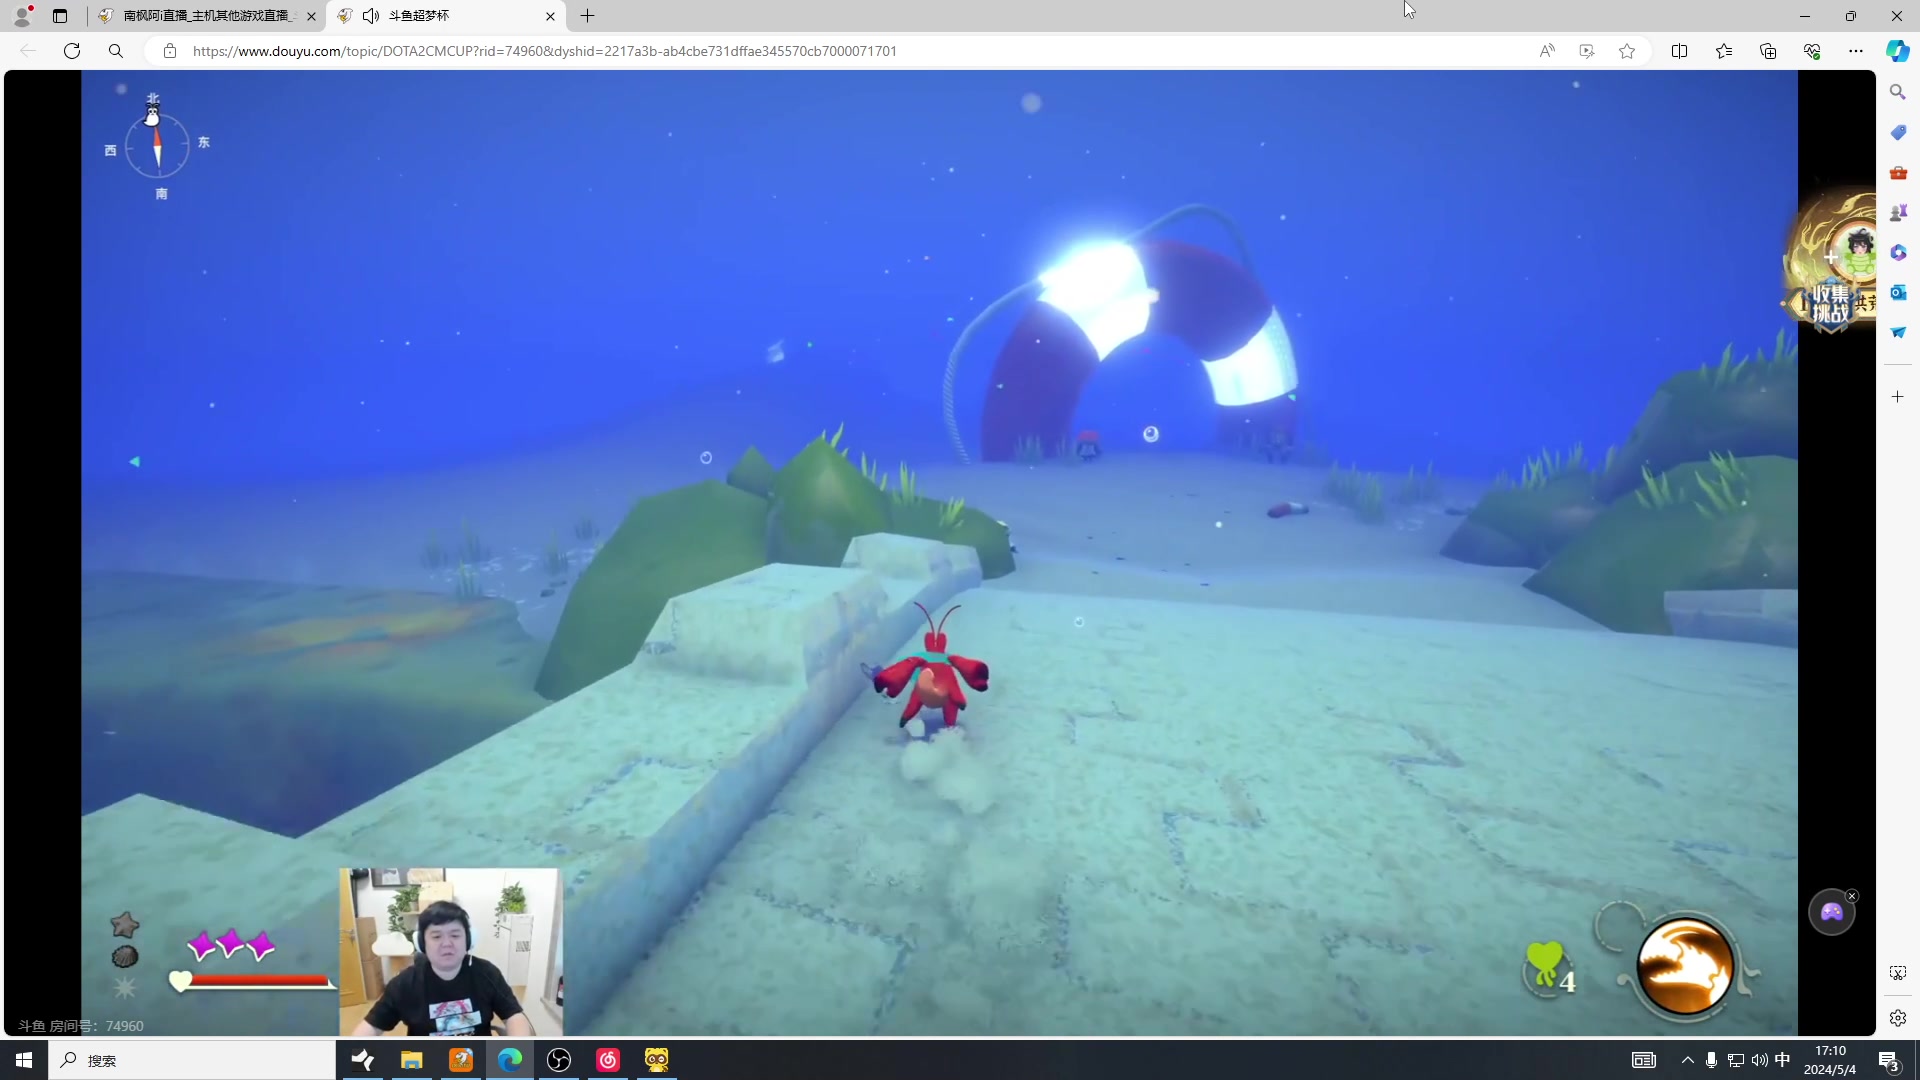Open File Explorer from the taskbar
Screen dimensions: 1920x1080
coord(412,1060)
